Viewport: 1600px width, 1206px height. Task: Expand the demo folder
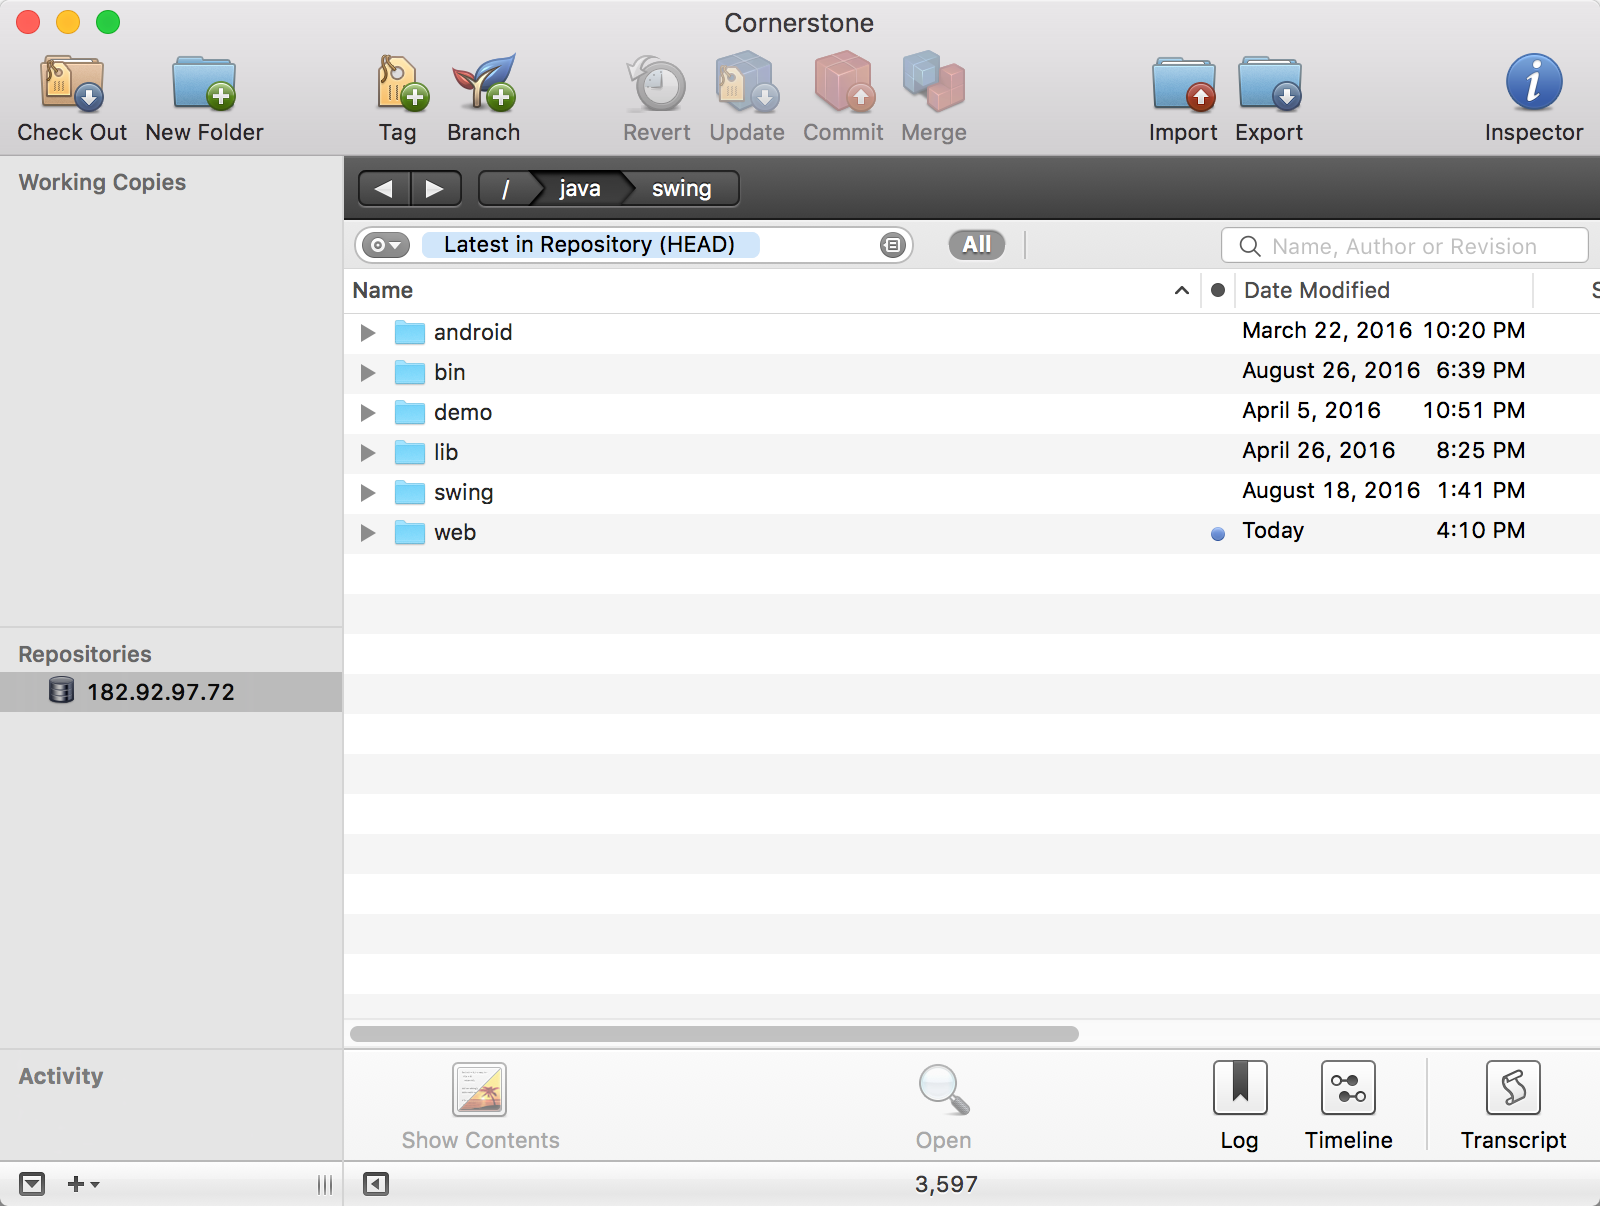click(368, 412)
